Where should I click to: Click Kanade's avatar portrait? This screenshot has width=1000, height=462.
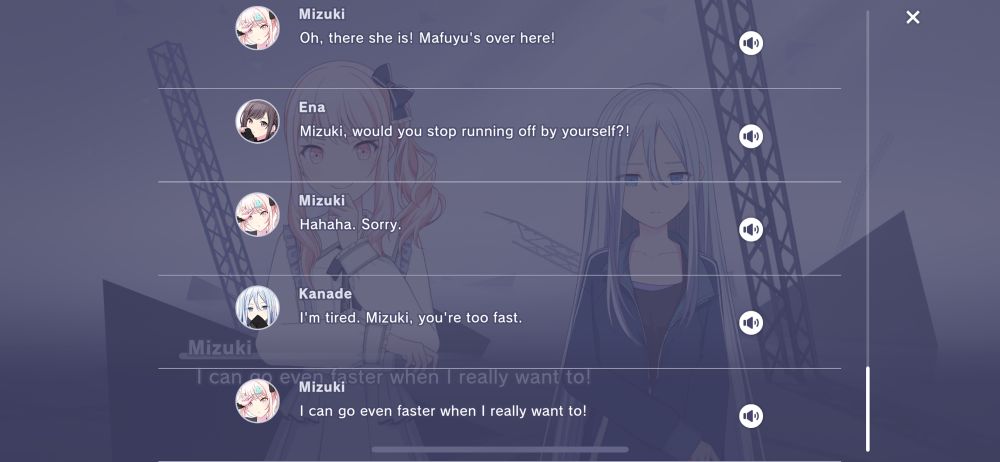(x=258, y=308)
